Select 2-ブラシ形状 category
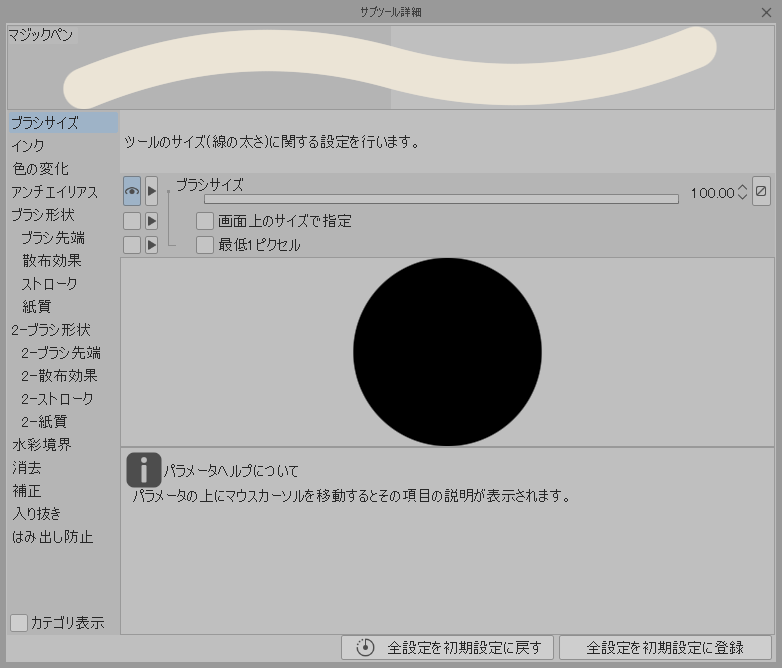The width and height of the screenshot is (782, 668). tap(63, 329)
